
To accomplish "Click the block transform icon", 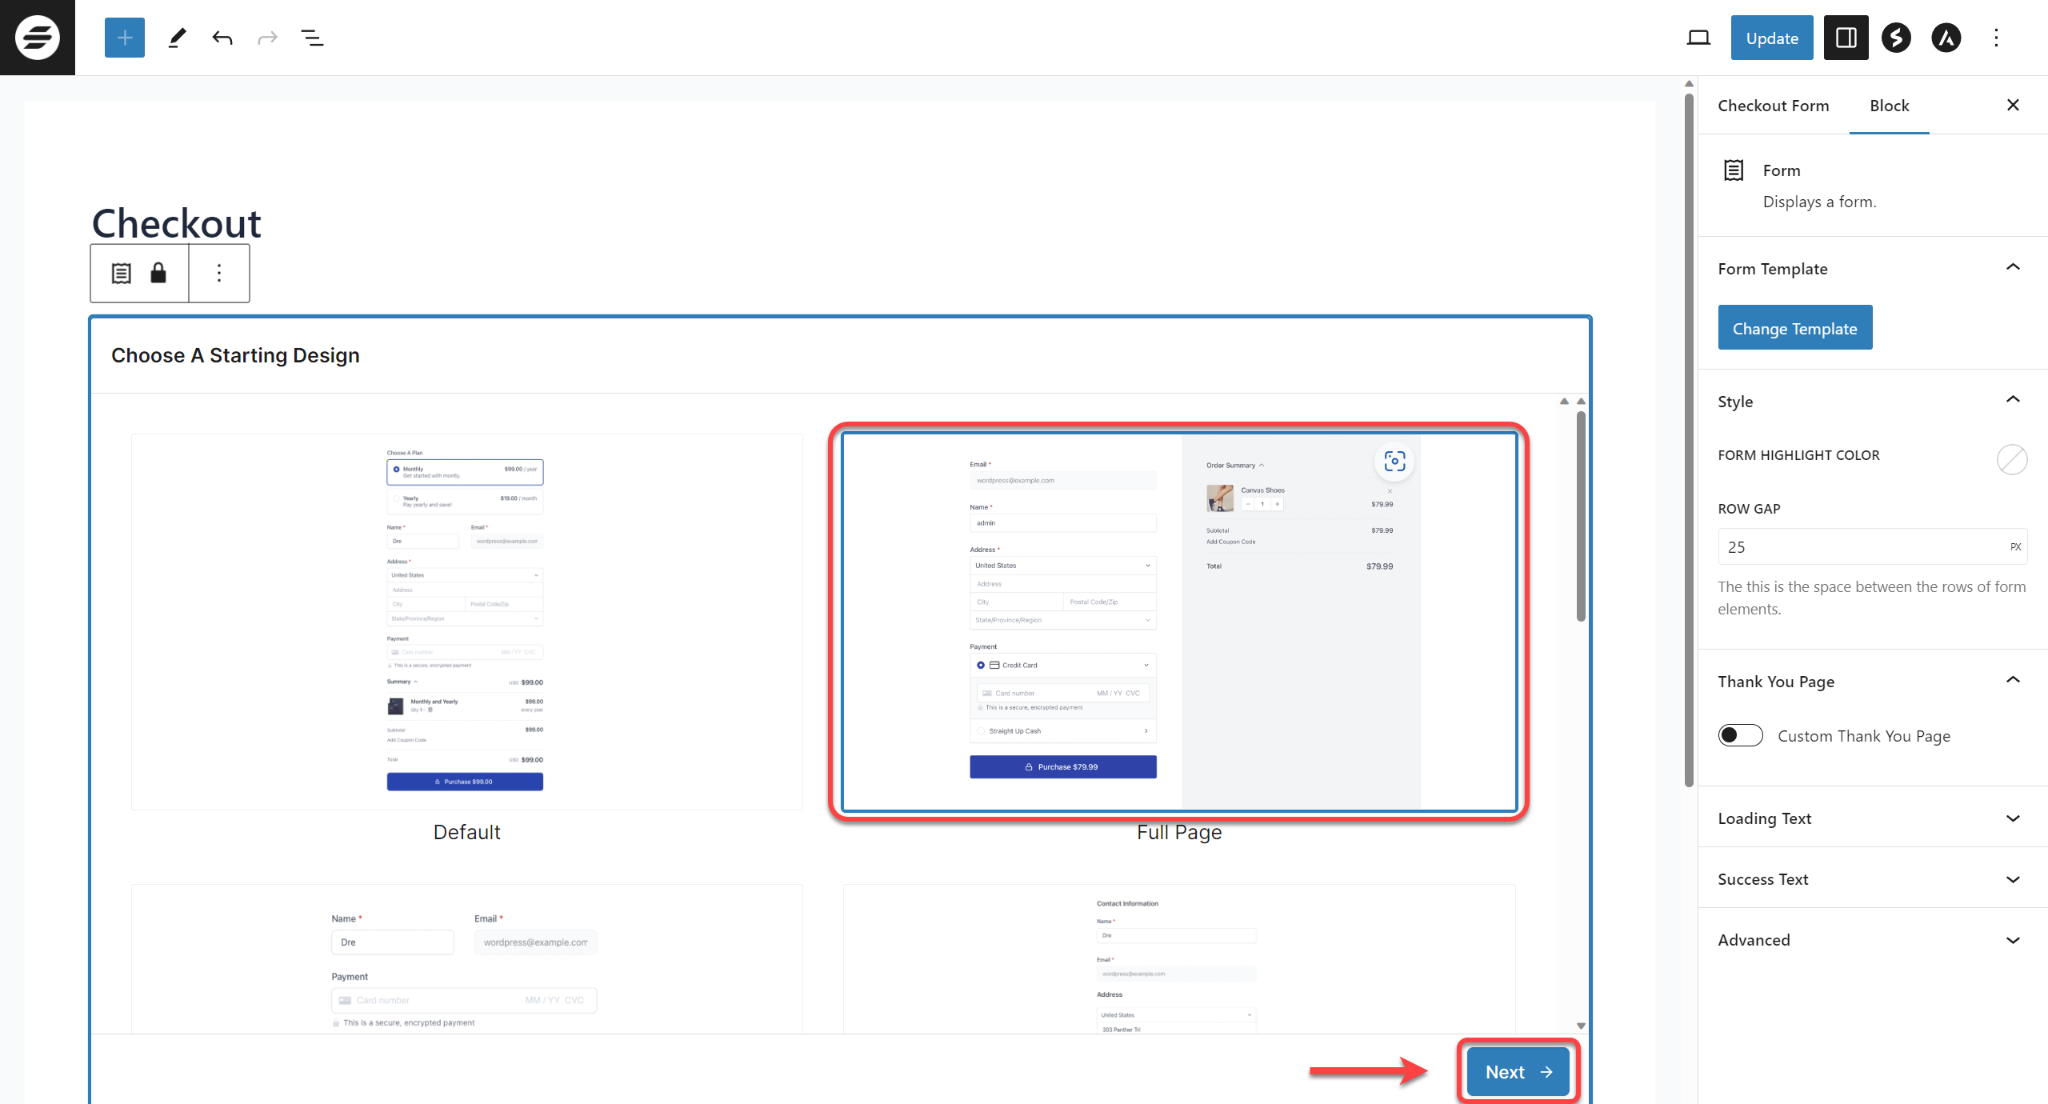I will tap(120, 273).
